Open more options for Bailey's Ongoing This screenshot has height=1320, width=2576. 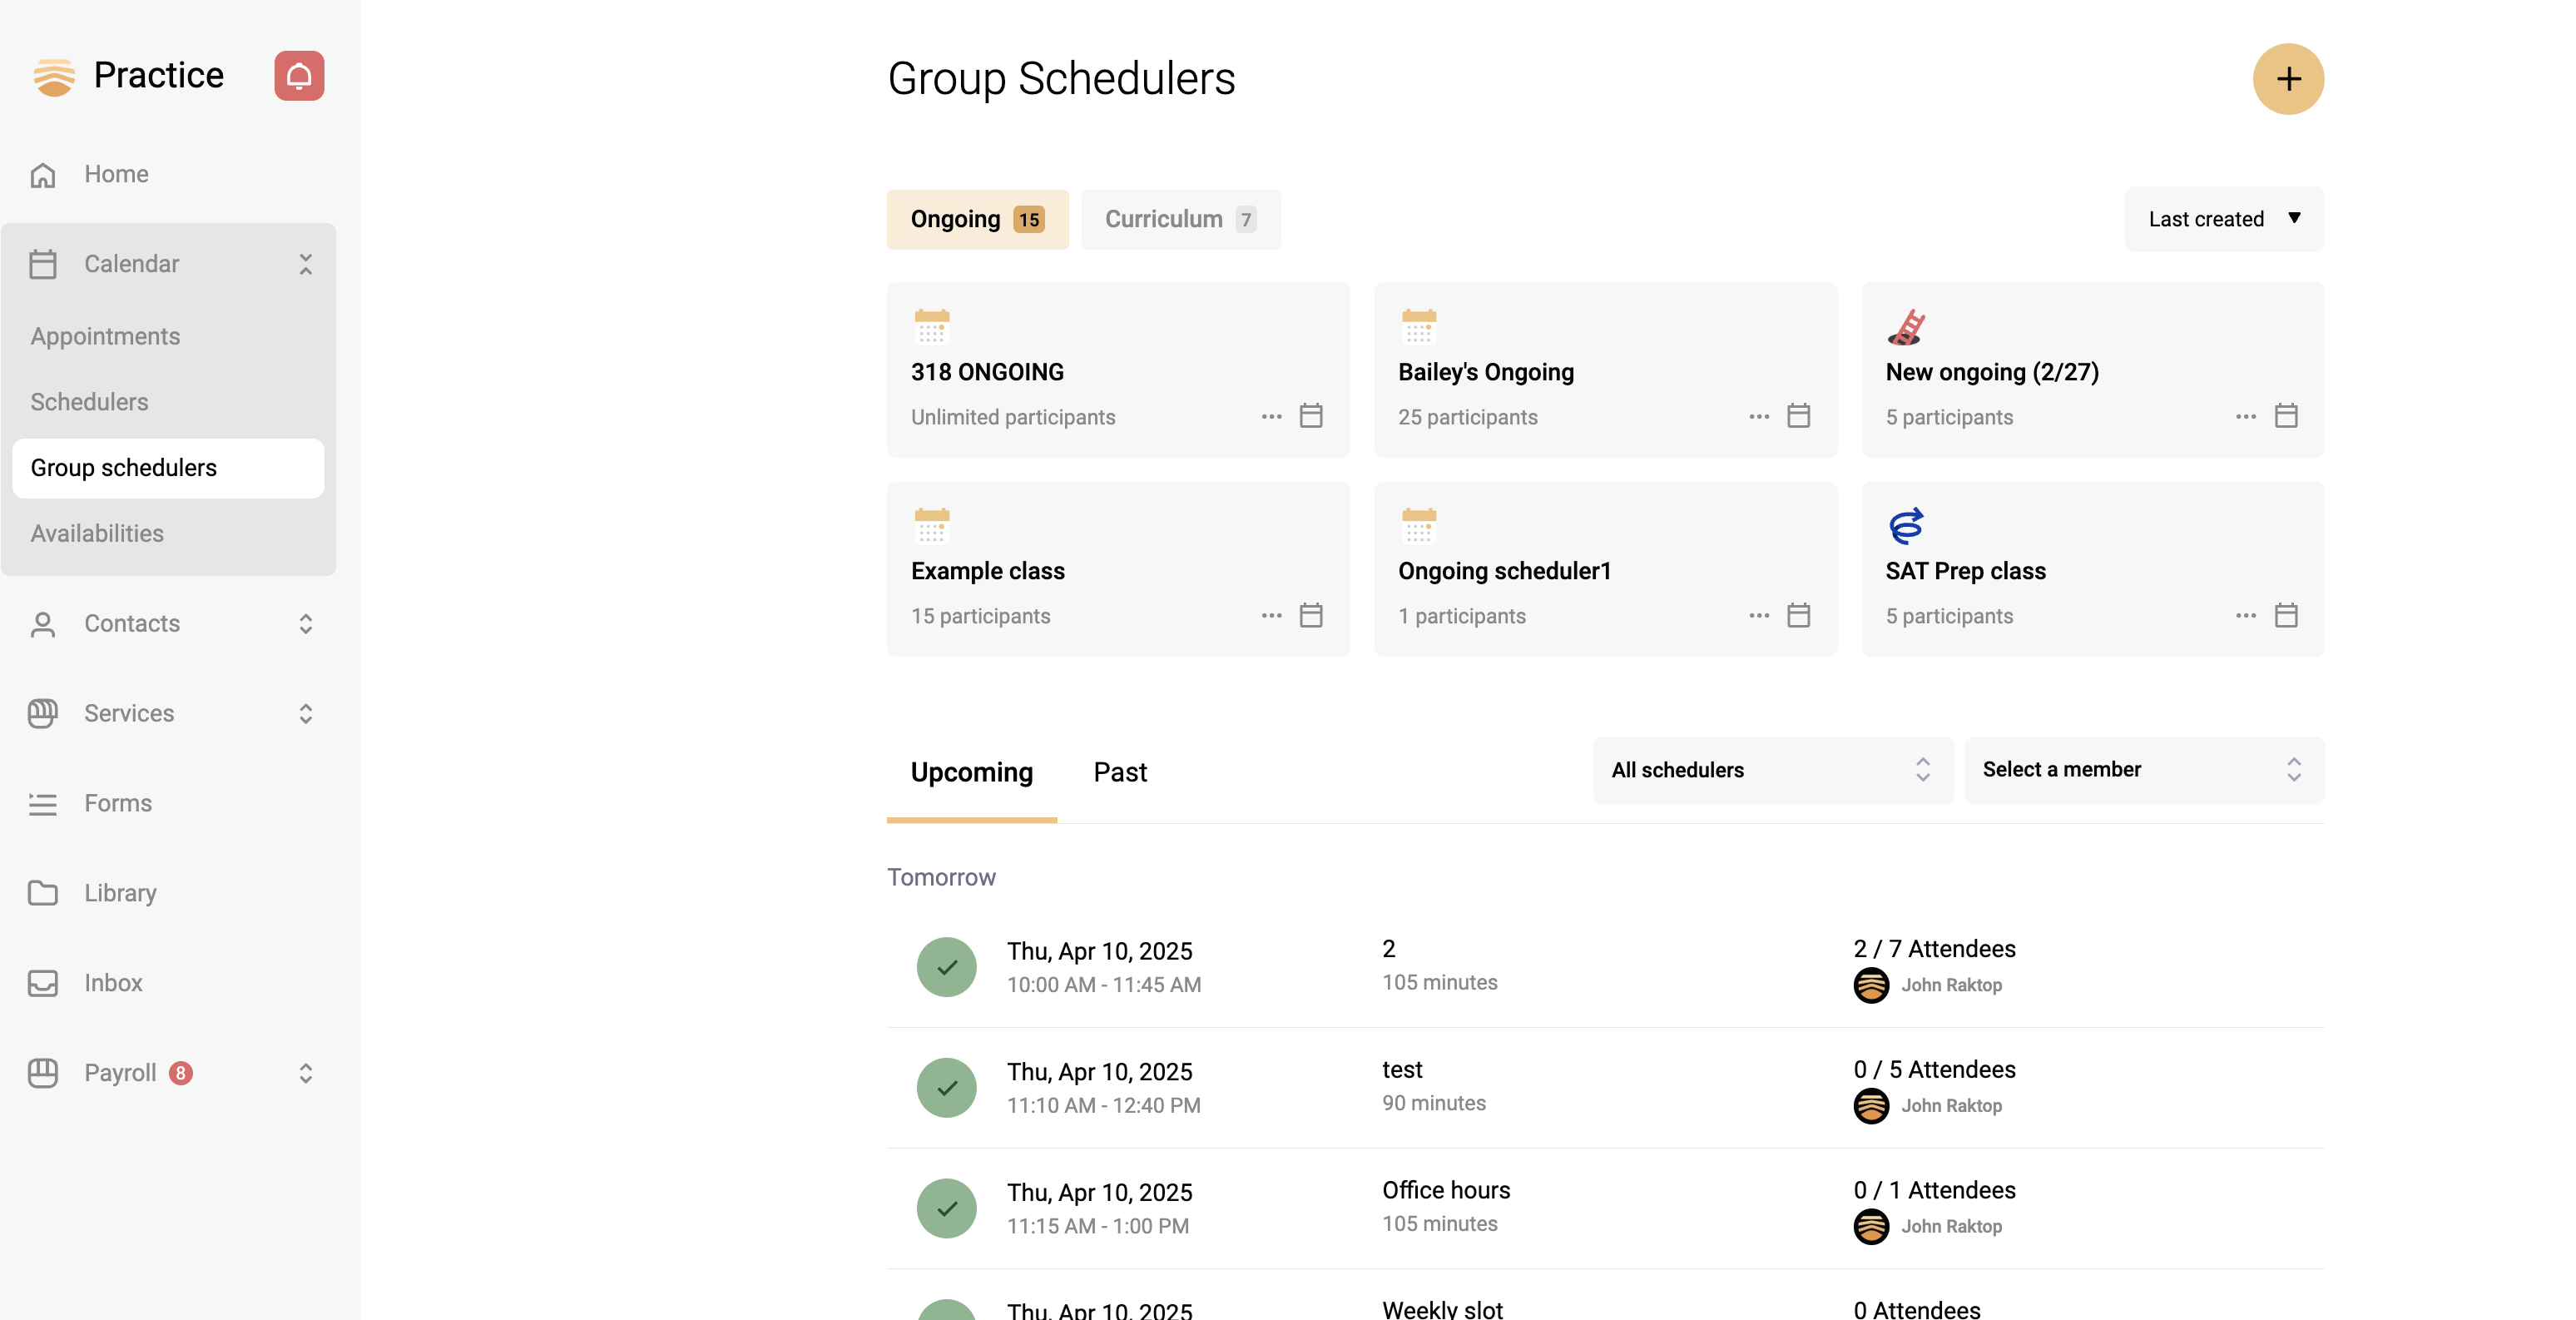(1759, 416)
